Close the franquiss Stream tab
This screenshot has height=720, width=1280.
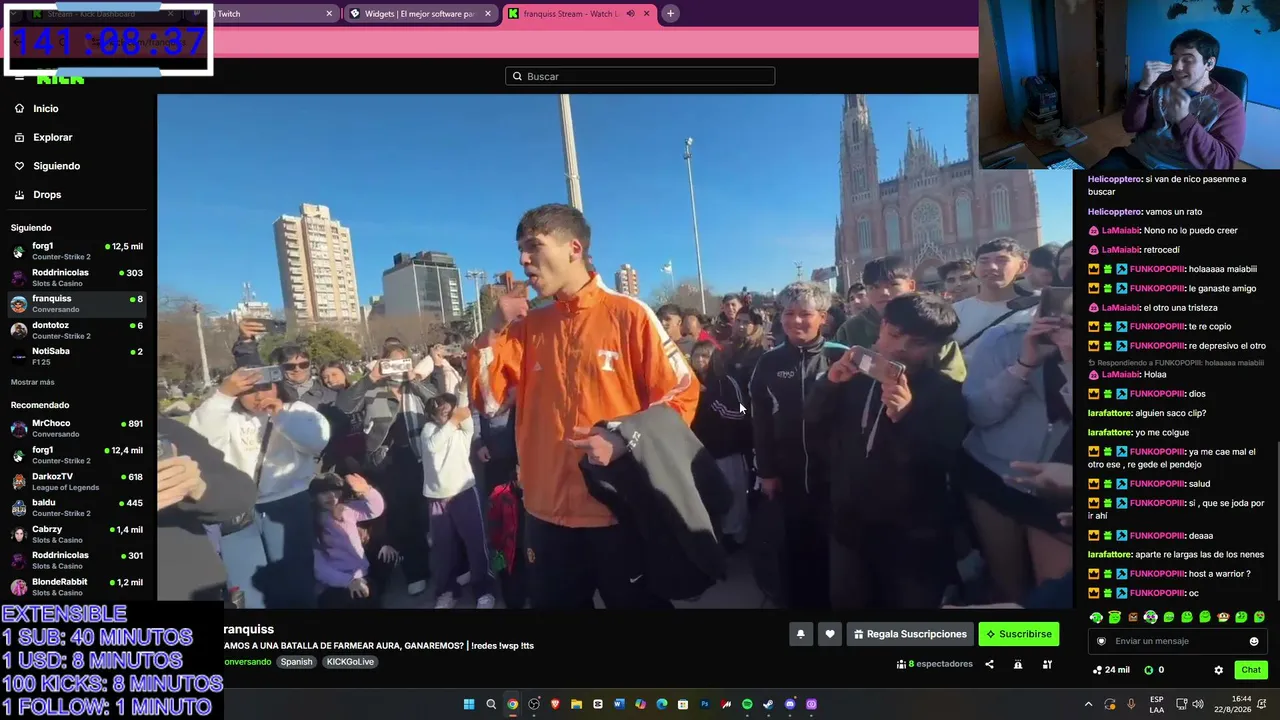coord(646,14)
